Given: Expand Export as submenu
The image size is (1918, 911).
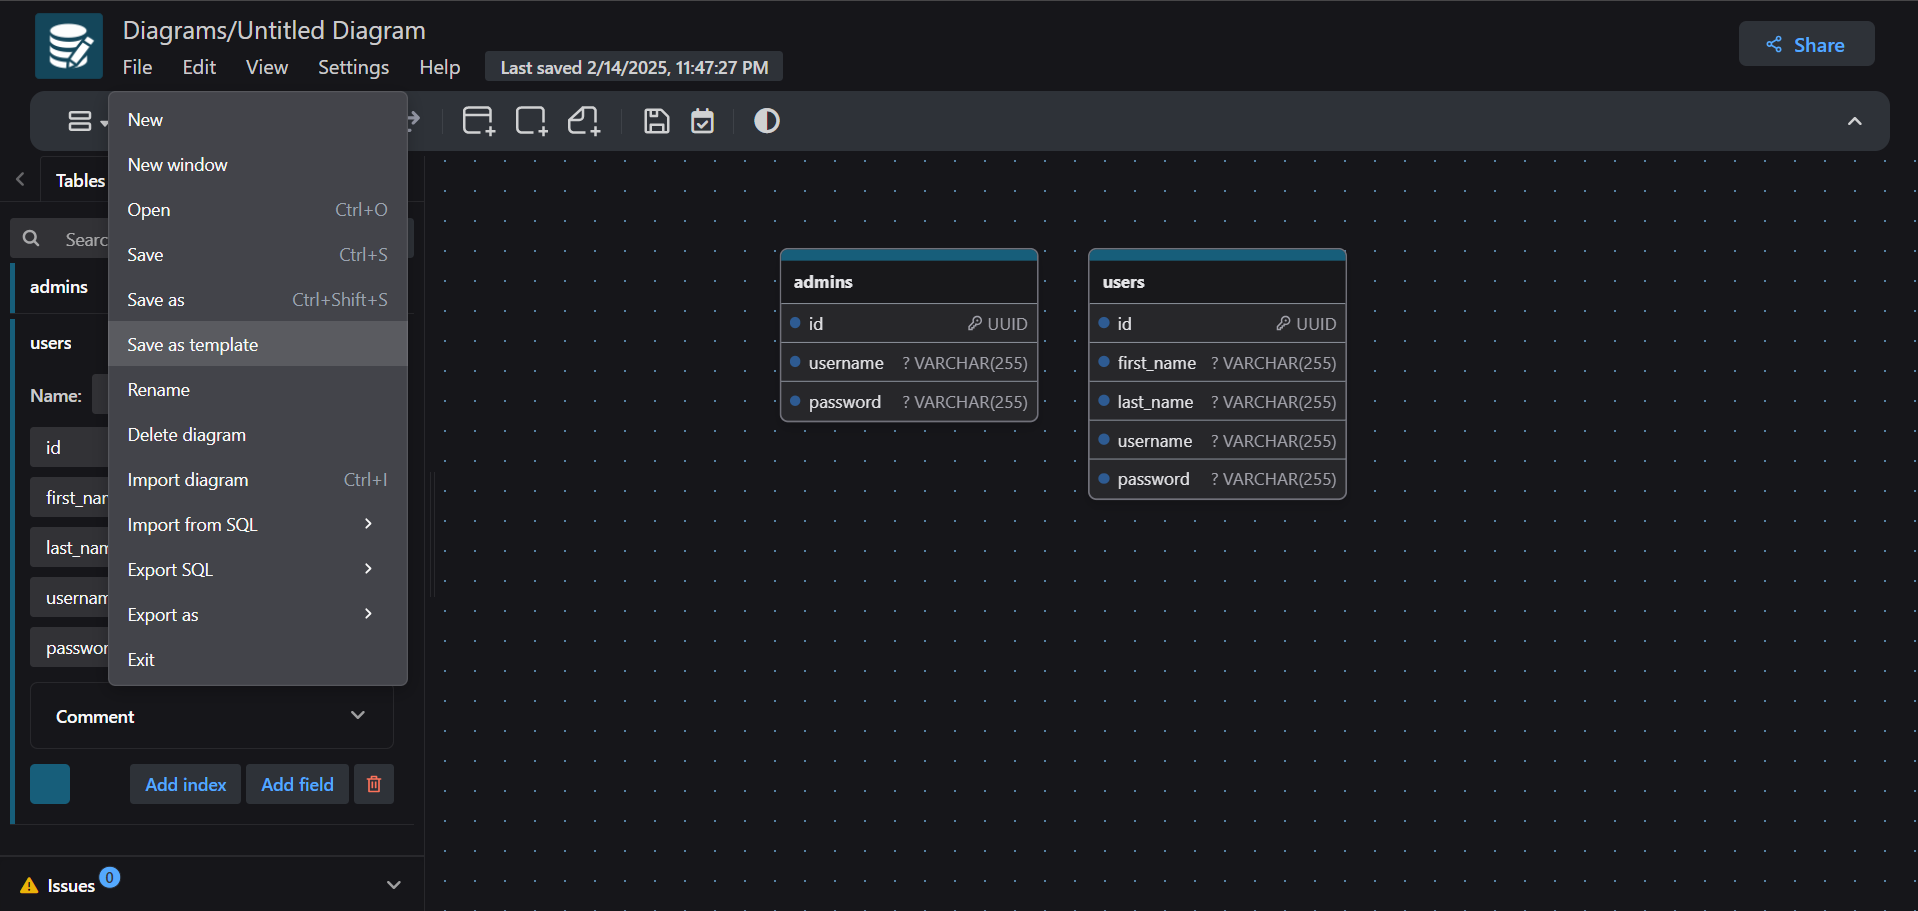Looking at the screenshot, I should tap(258, 614).
